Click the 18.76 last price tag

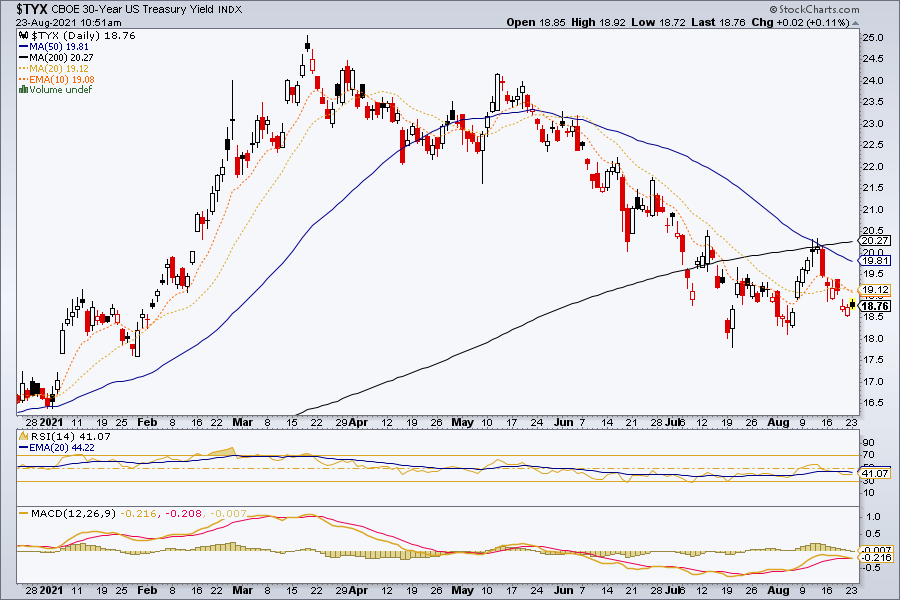pyautogui.click(x=875, y=306)
